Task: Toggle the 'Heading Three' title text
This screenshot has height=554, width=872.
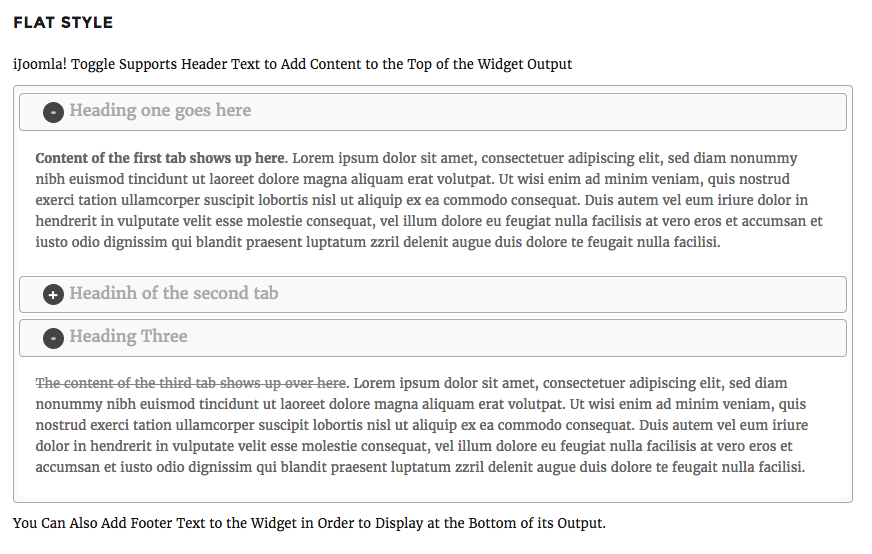Action: click(x=128, y=336)
